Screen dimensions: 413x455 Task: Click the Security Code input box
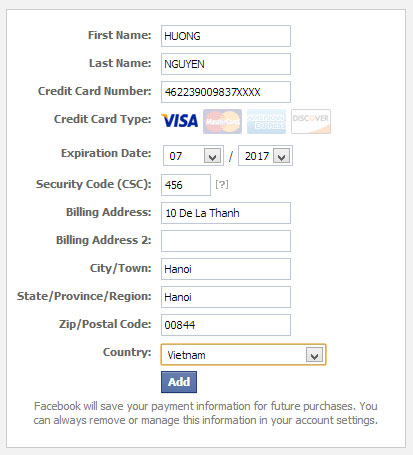click(186, 185)
